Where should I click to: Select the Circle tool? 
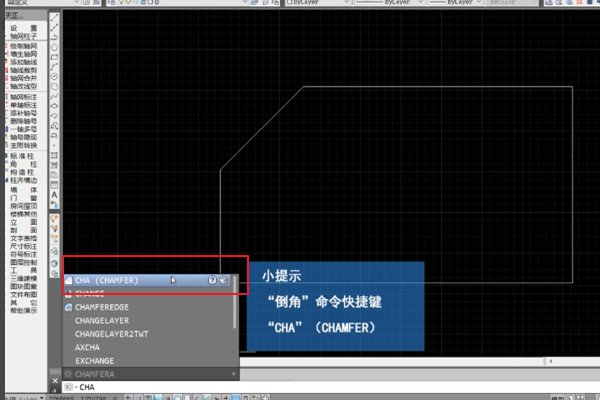pos(54,77)
